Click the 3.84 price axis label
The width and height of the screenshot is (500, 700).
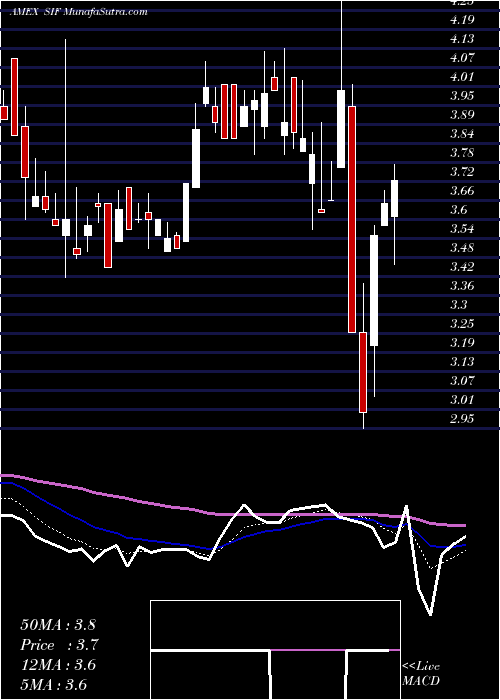click(462, 134)
